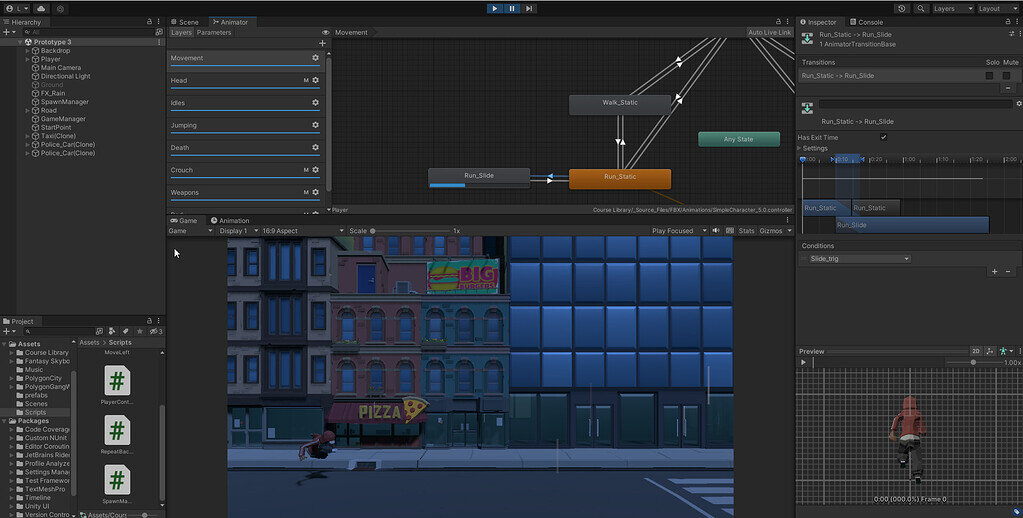
Task: Click the plus icon to add animator layer
Action: 322,44
